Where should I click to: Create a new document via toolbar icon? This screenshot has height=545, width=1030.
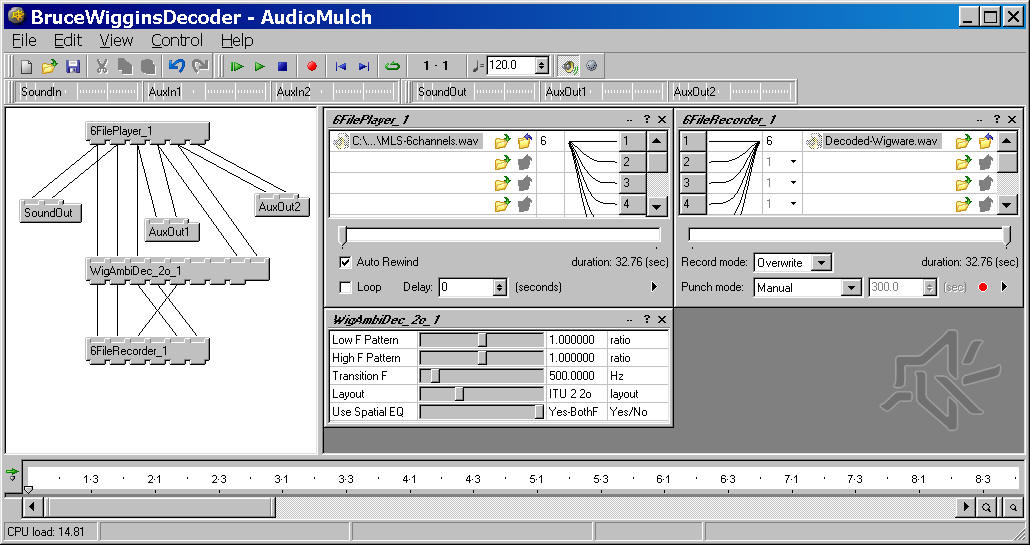(x=26, y=66)
